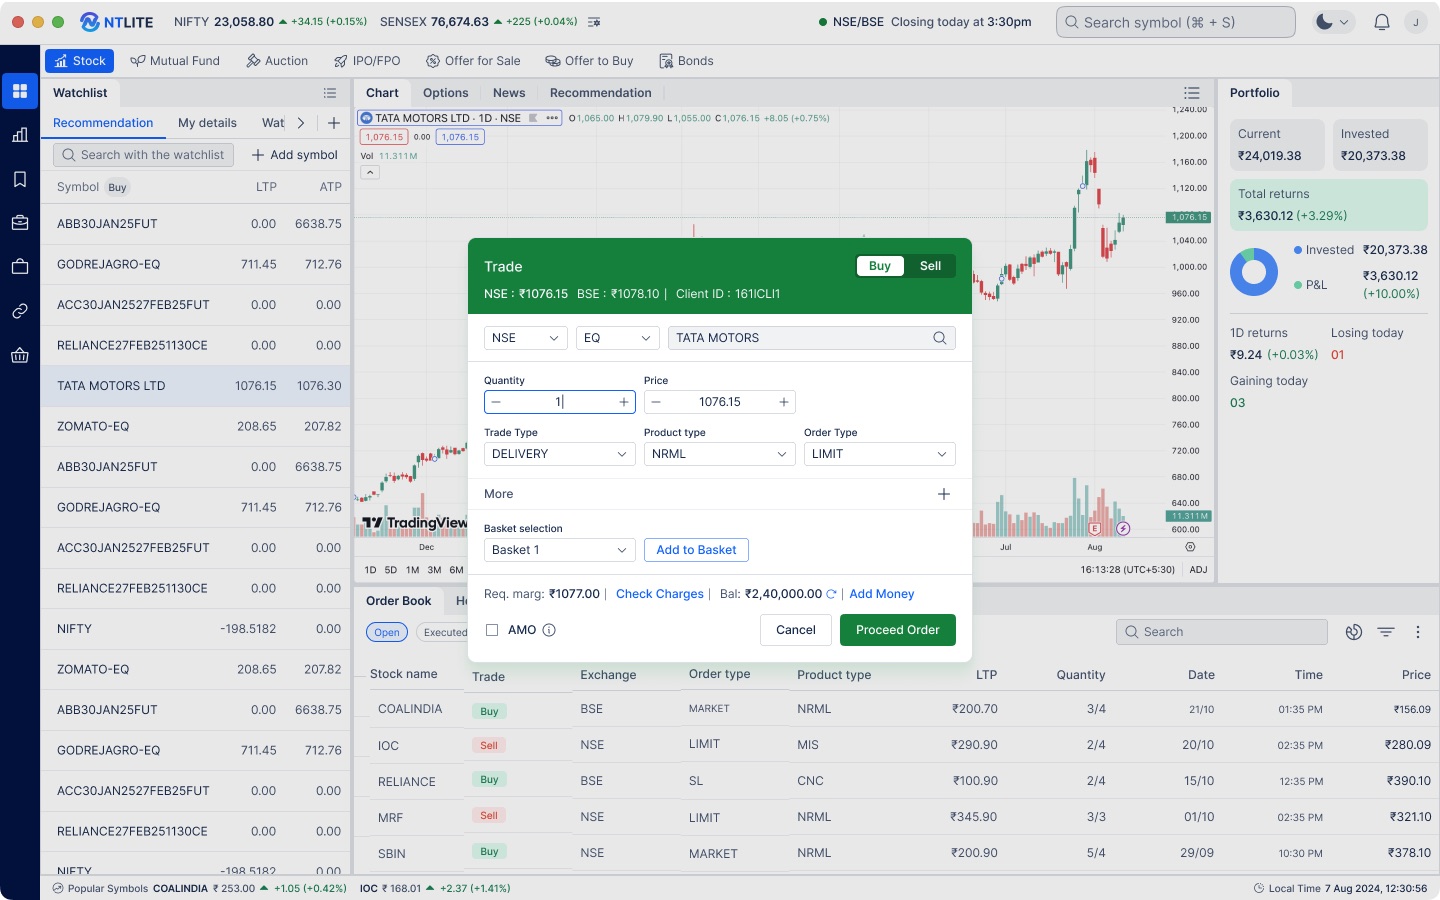Switch to the Options tab
This screenshot has height=900, width=1440.
[446, 93]
